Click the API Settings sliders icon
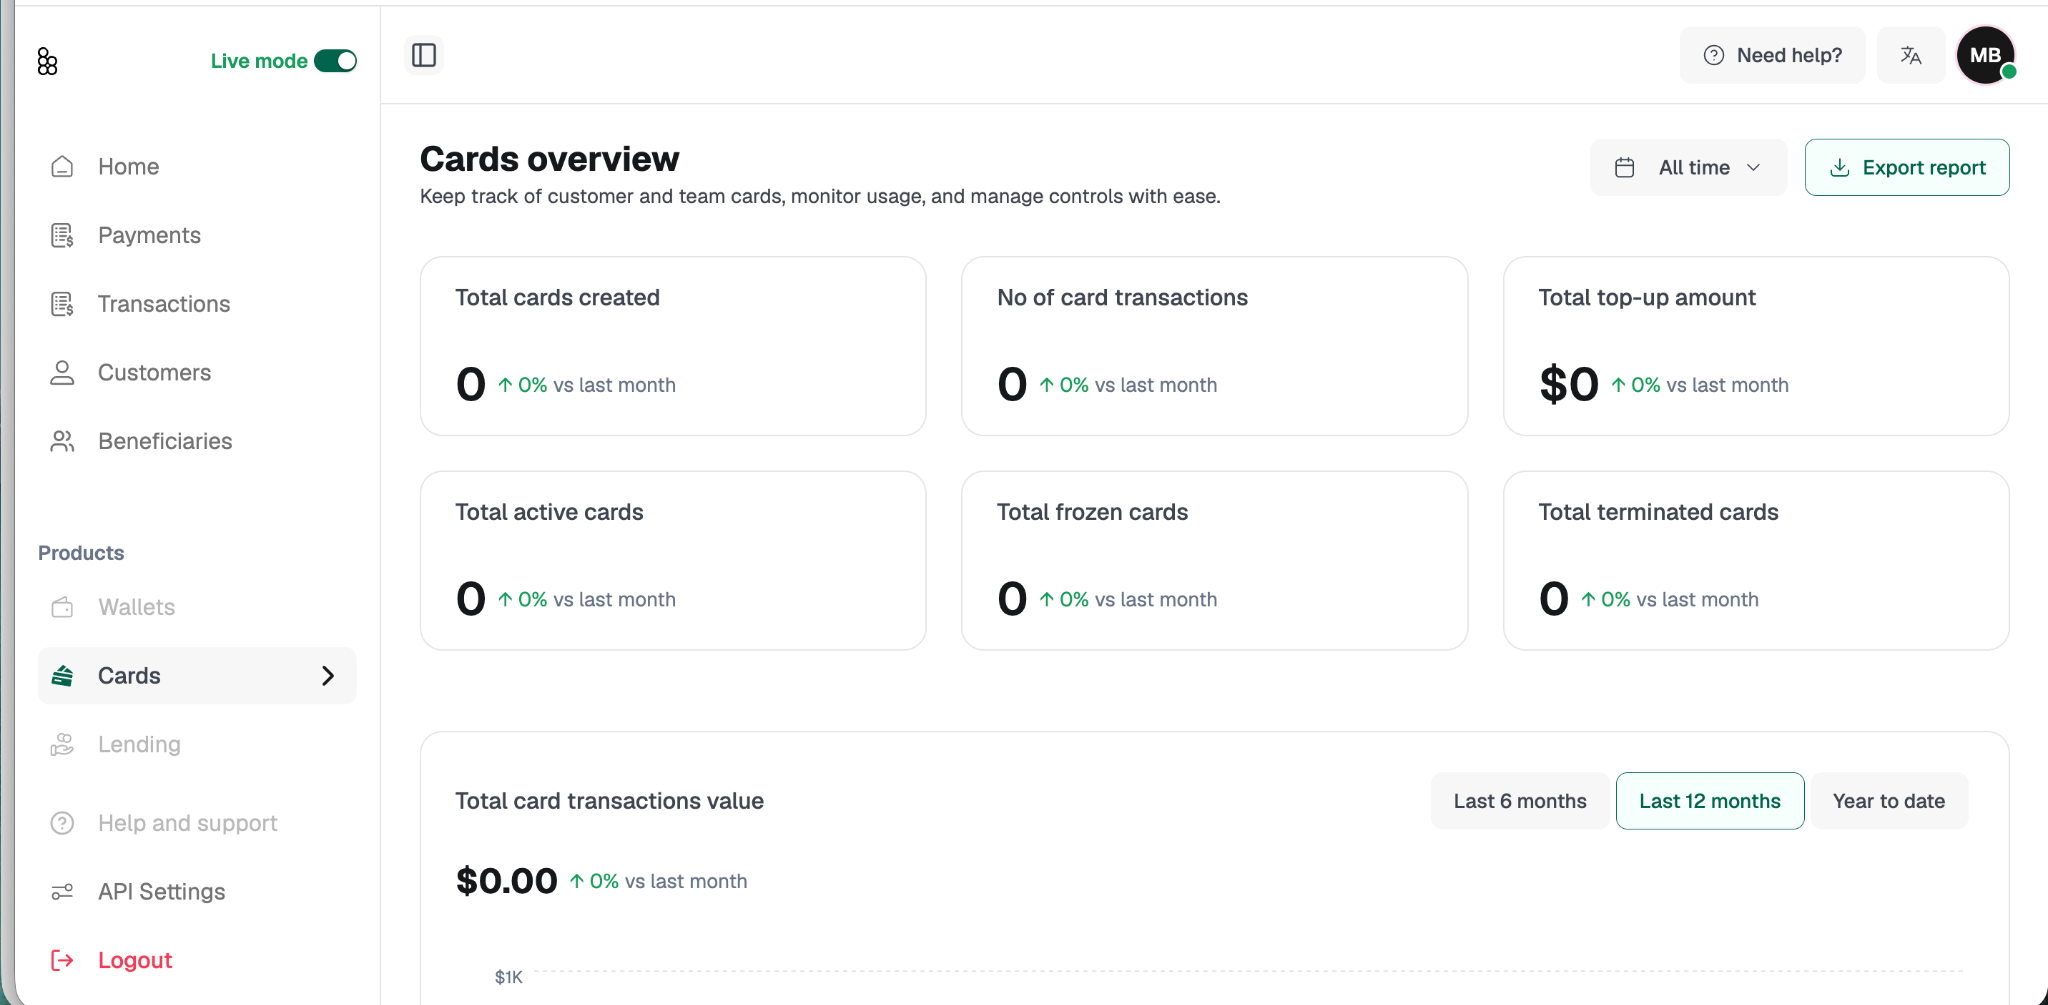 pos(62,891)
